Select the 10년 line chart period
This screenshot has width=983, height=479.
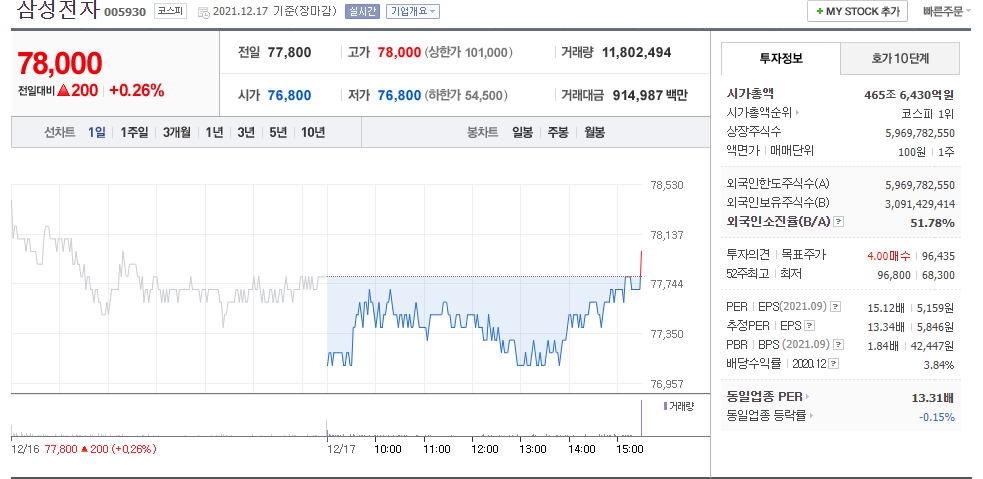tap(313, 132)
